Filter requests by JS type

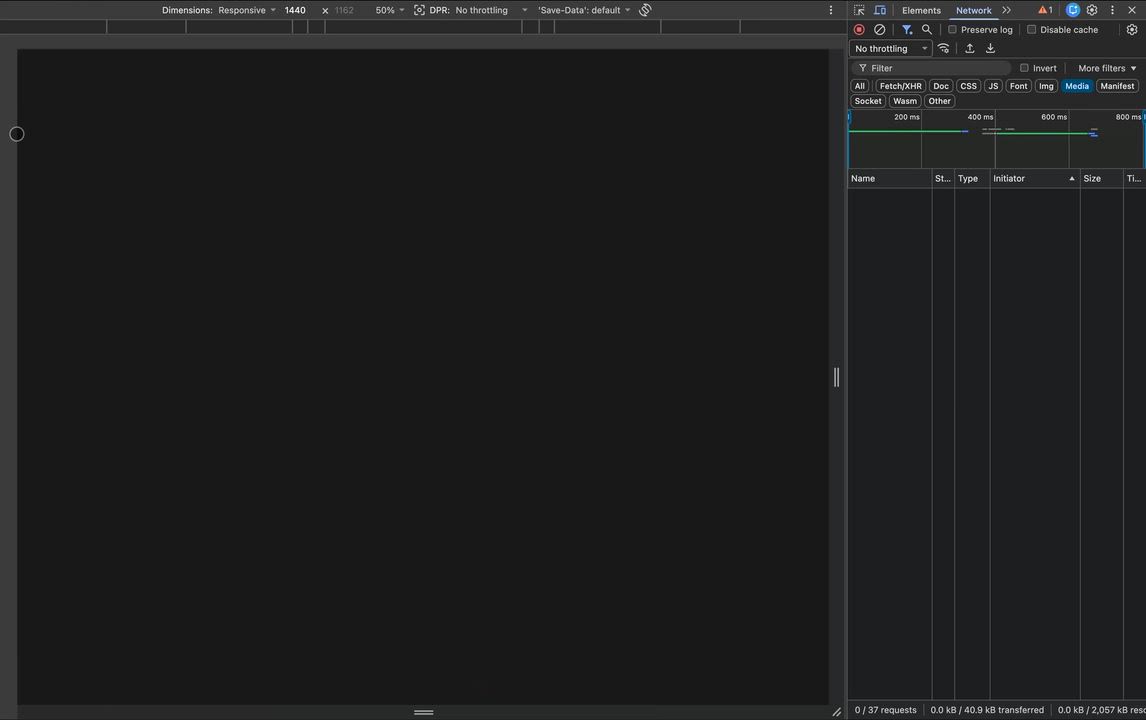pyautogui.click(x=993, y=86)
